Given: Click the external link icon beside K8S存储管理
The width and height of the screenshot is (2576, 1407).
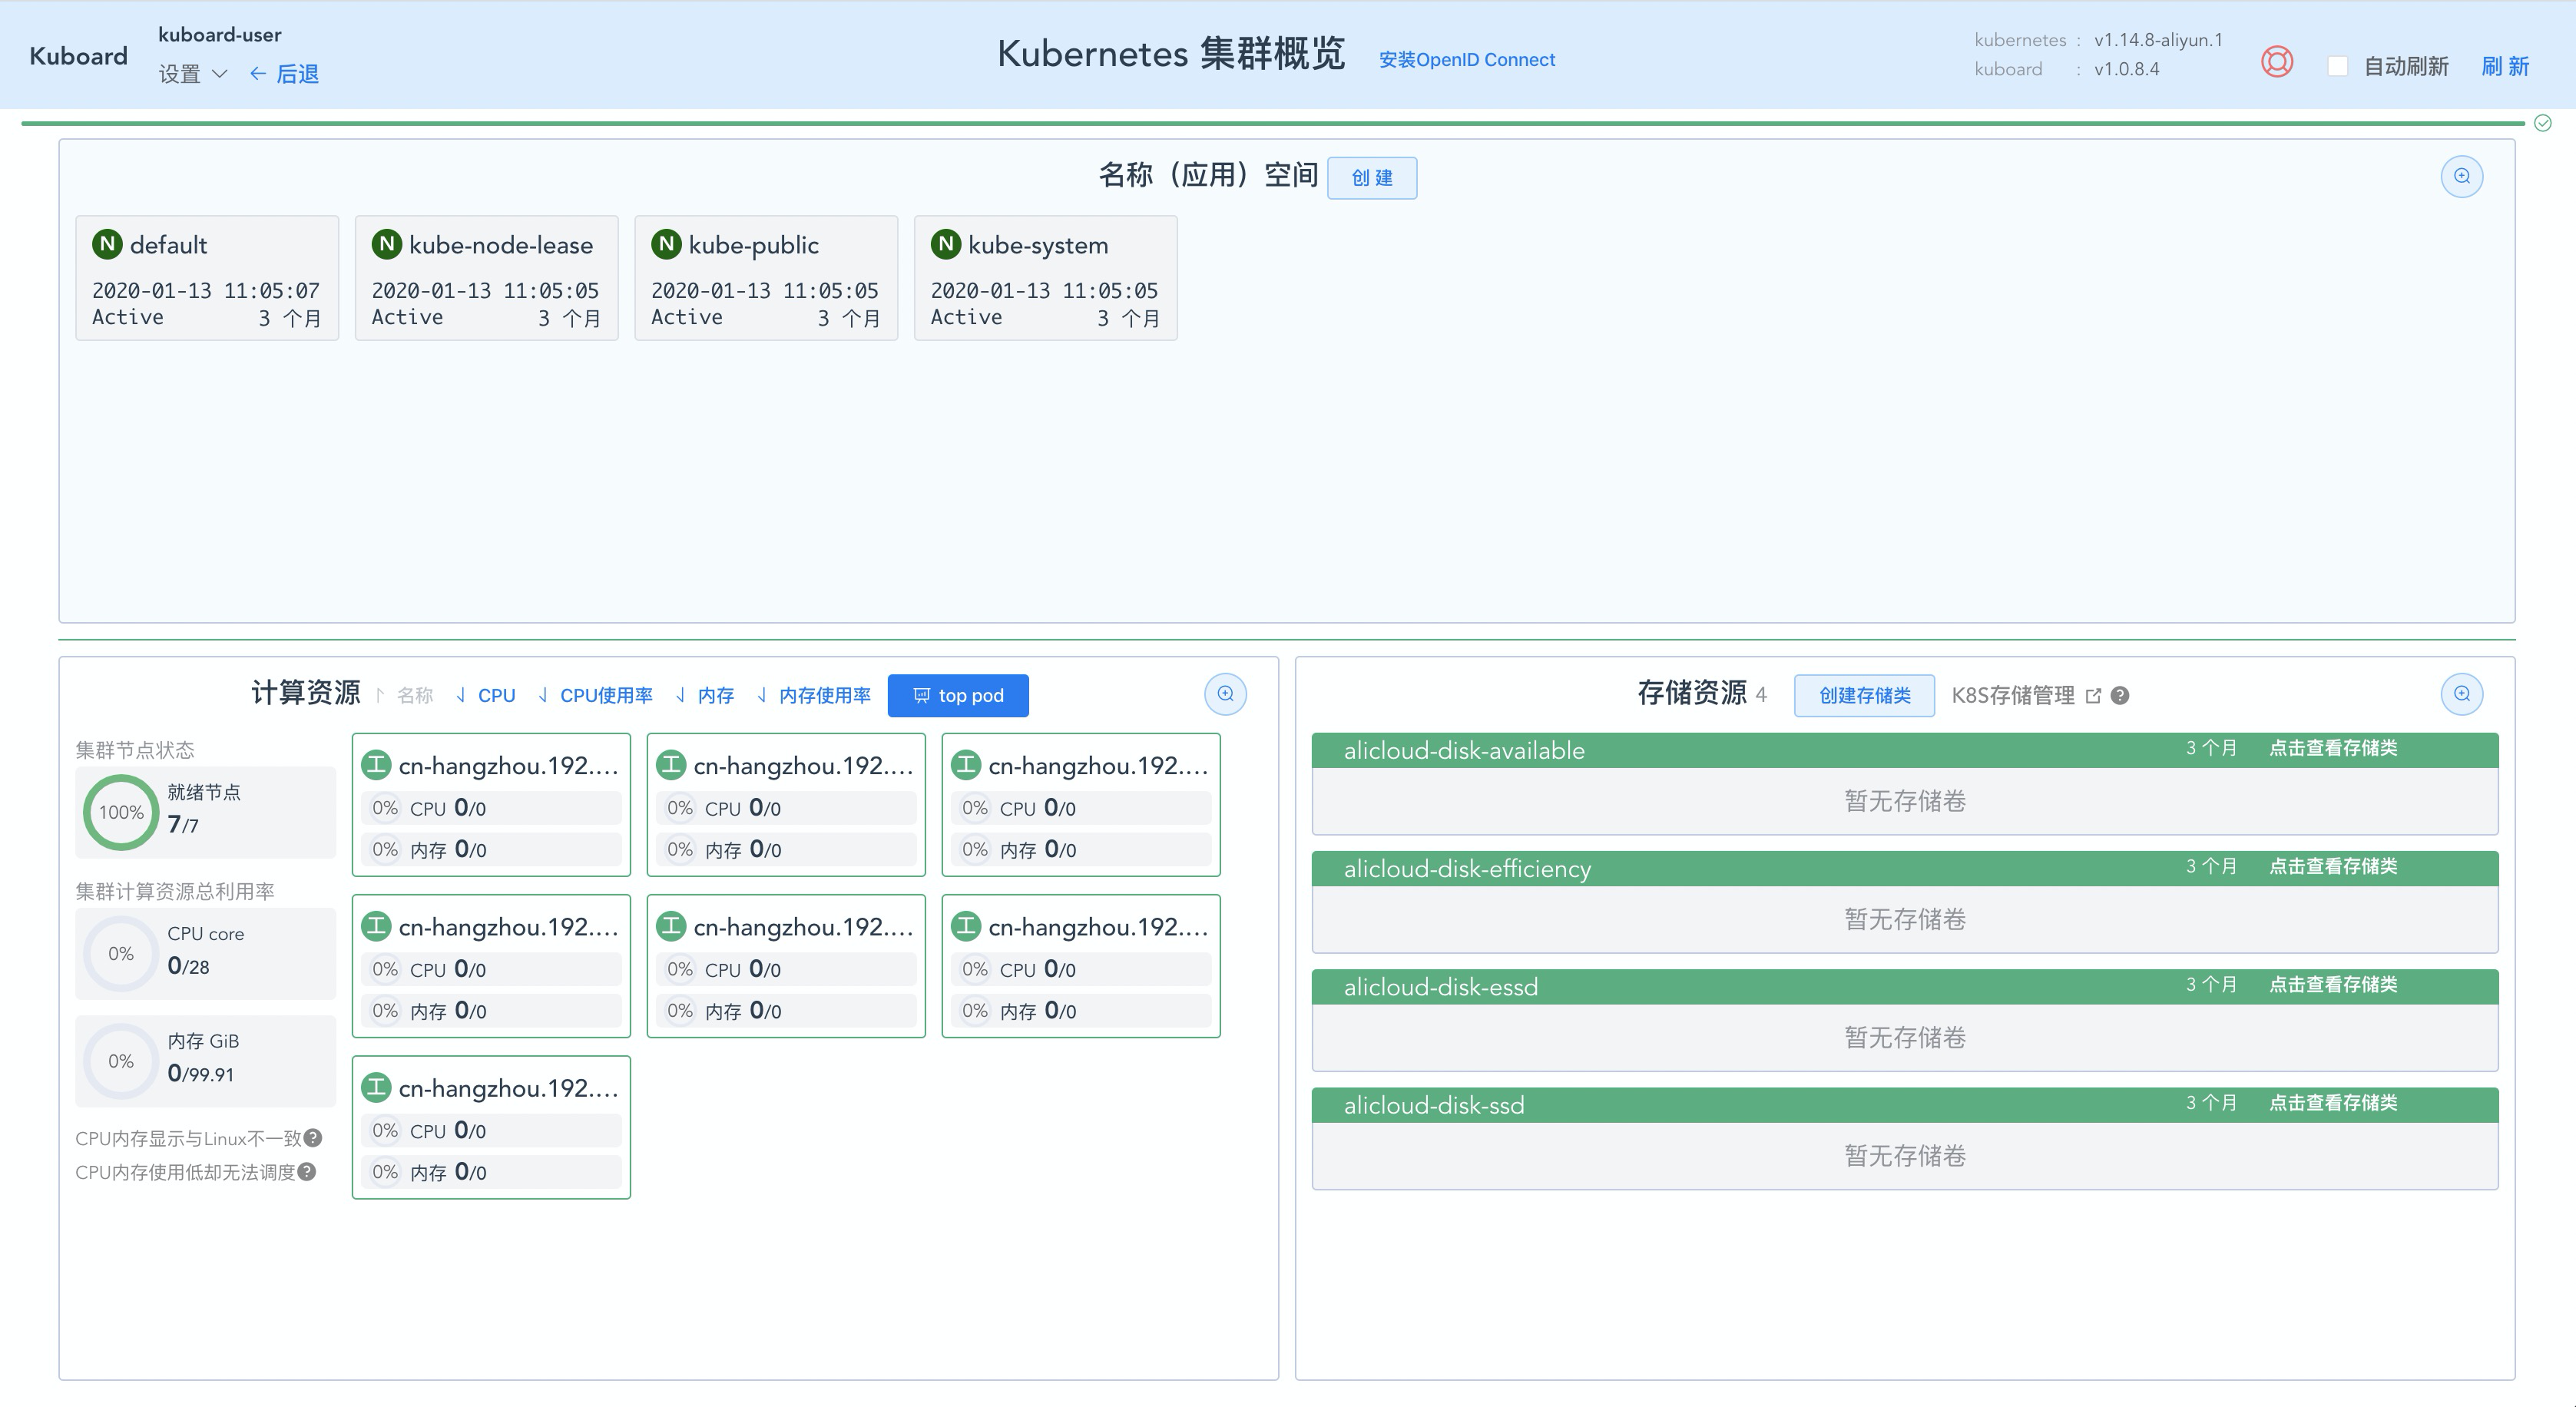Looking at the screenshot, I should pyautogui.click(x=2093, y=696).
